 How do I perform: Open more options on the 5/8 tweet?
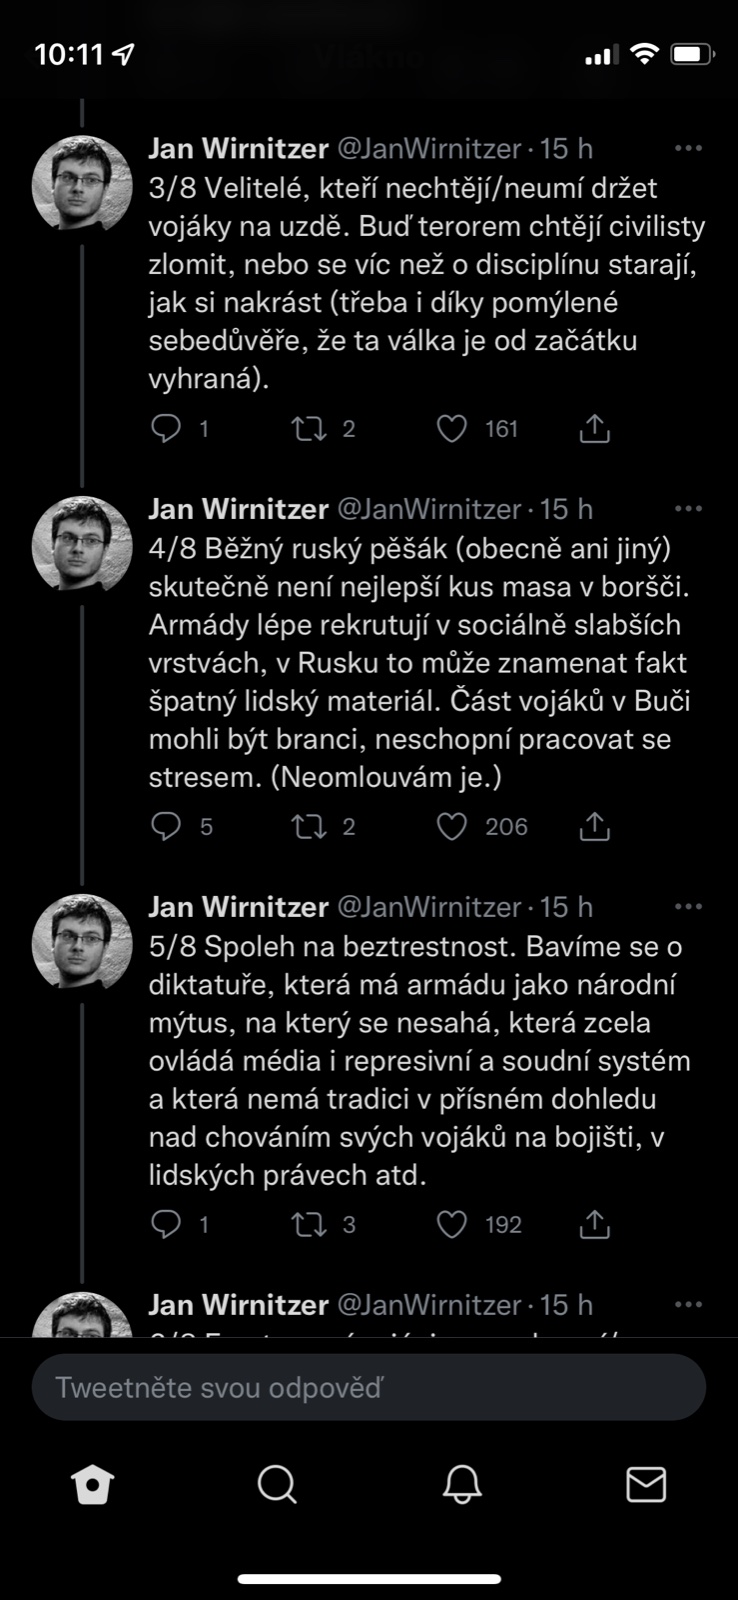688,907
